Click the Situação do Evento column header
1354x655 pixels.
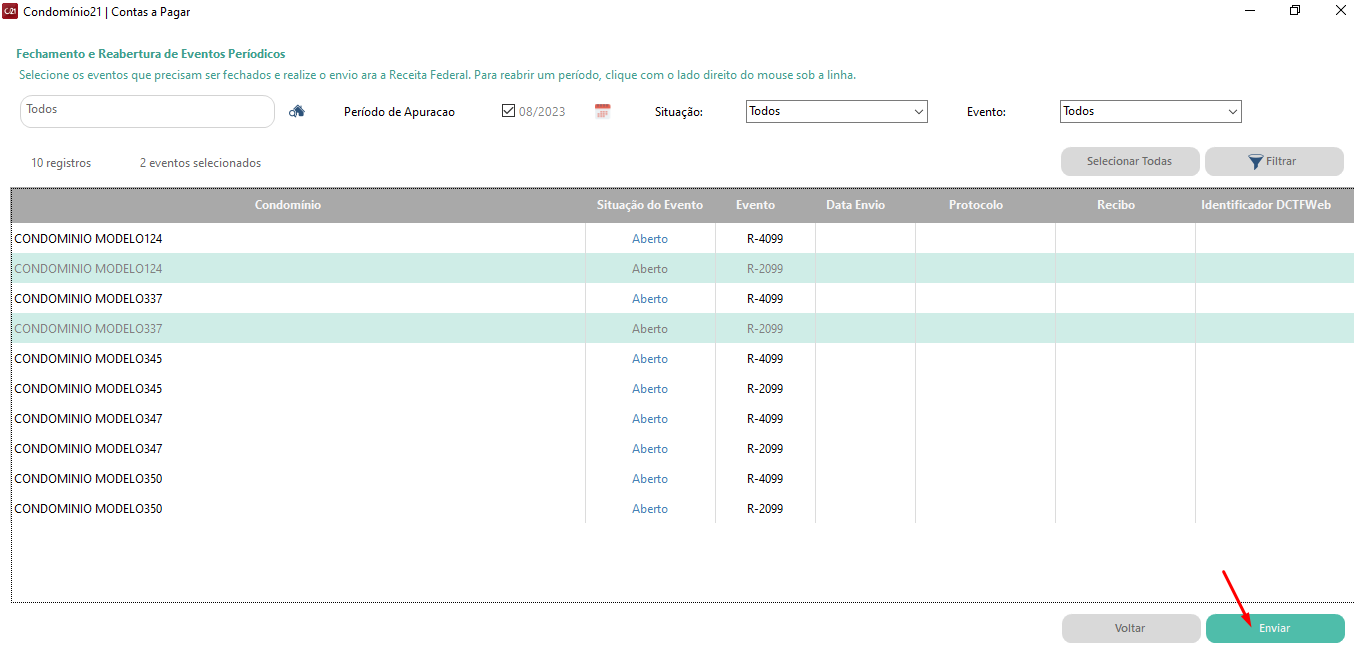coord(650,205)
